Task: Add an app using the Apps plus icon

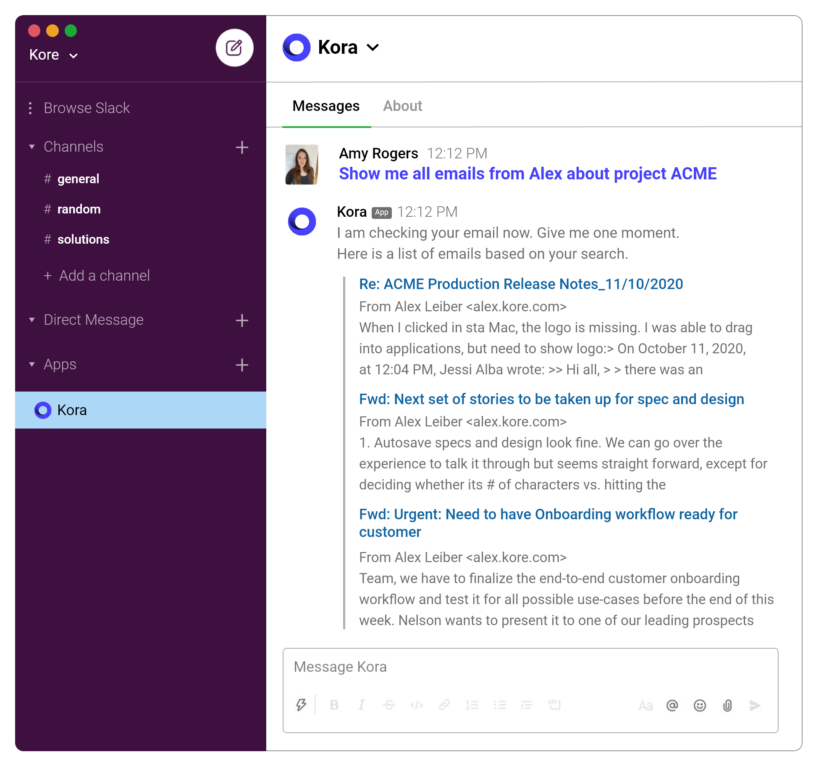Action: coord(241,365)
